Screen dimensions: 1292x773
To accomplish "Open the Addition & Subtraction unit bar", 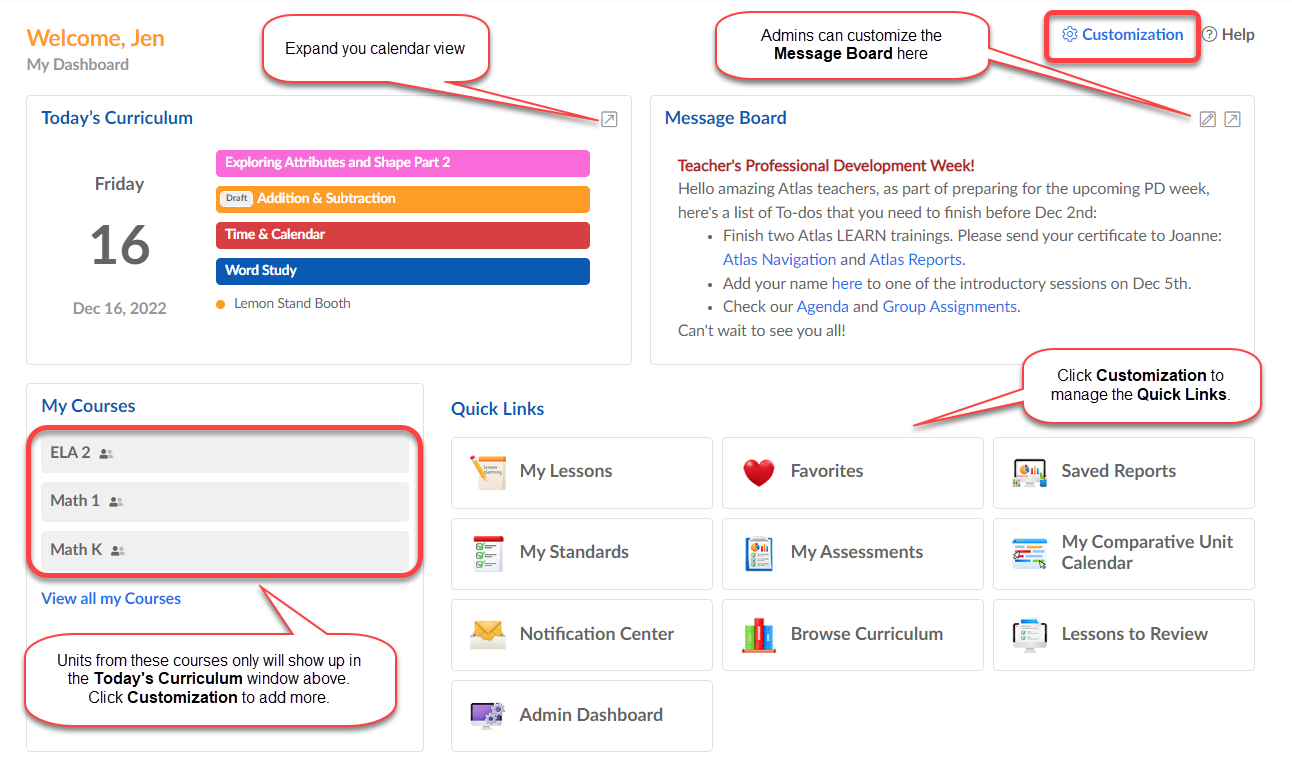I will coord(403,199).
